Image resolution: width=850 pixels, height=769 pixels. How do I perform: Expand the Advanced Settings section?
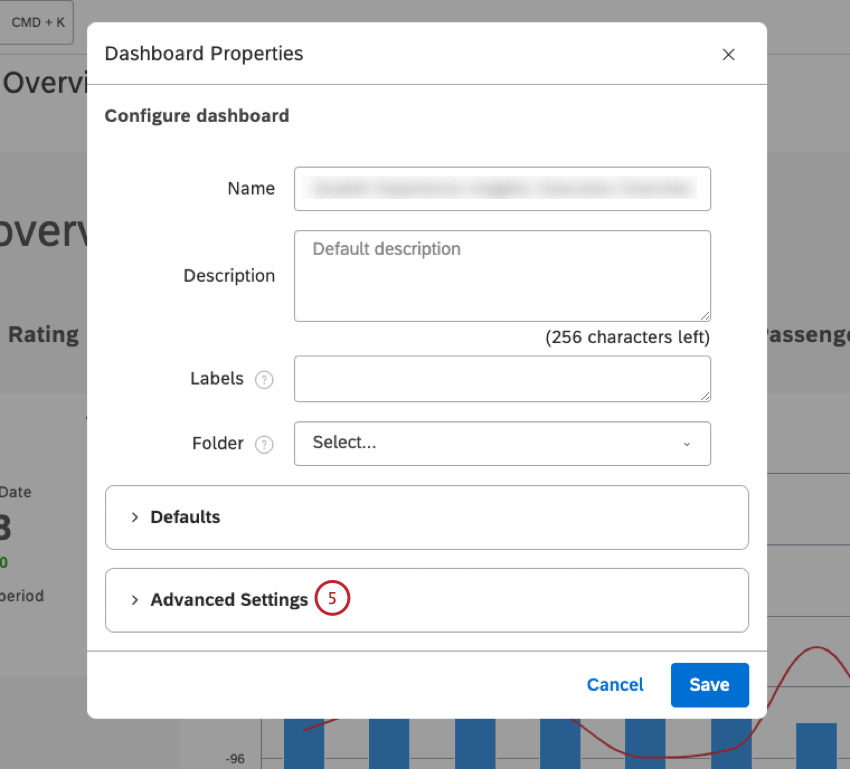click(x=228, y=599)
